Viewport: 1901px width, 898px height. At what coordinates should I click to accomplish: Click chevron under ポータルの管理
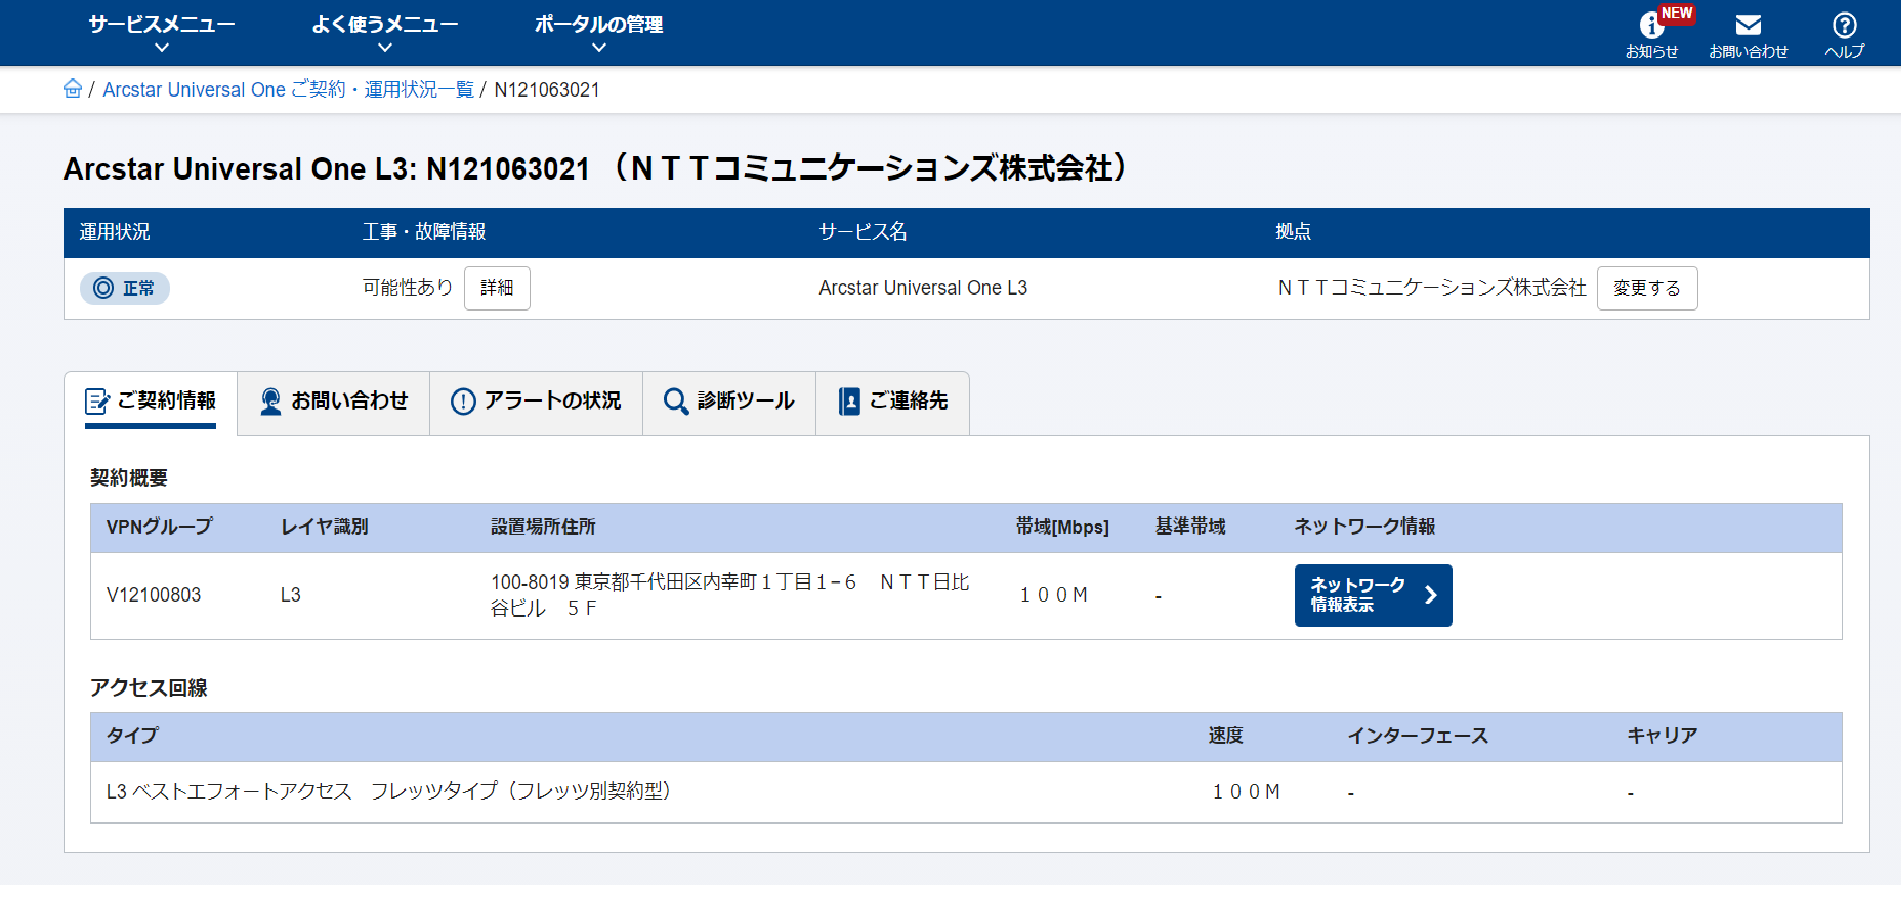(599, 47)
